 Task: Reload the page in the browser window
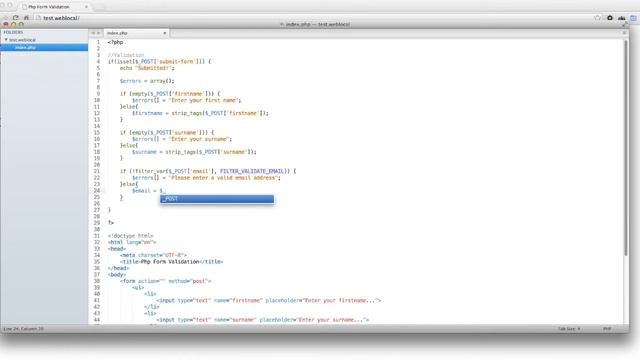pos(16,18)
